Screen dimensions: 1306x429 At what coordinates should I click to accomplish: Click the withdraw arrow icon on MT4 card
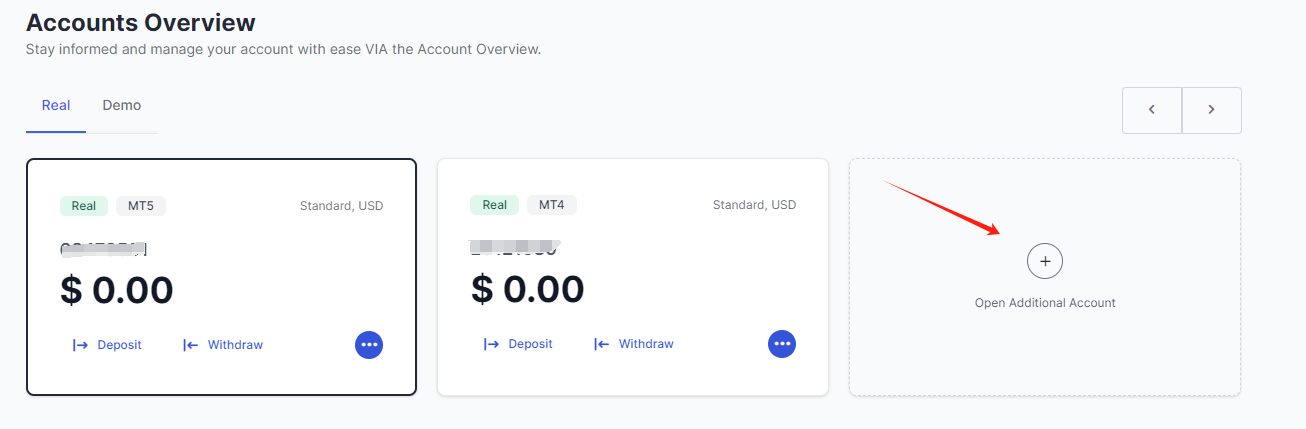click(602, 344)
